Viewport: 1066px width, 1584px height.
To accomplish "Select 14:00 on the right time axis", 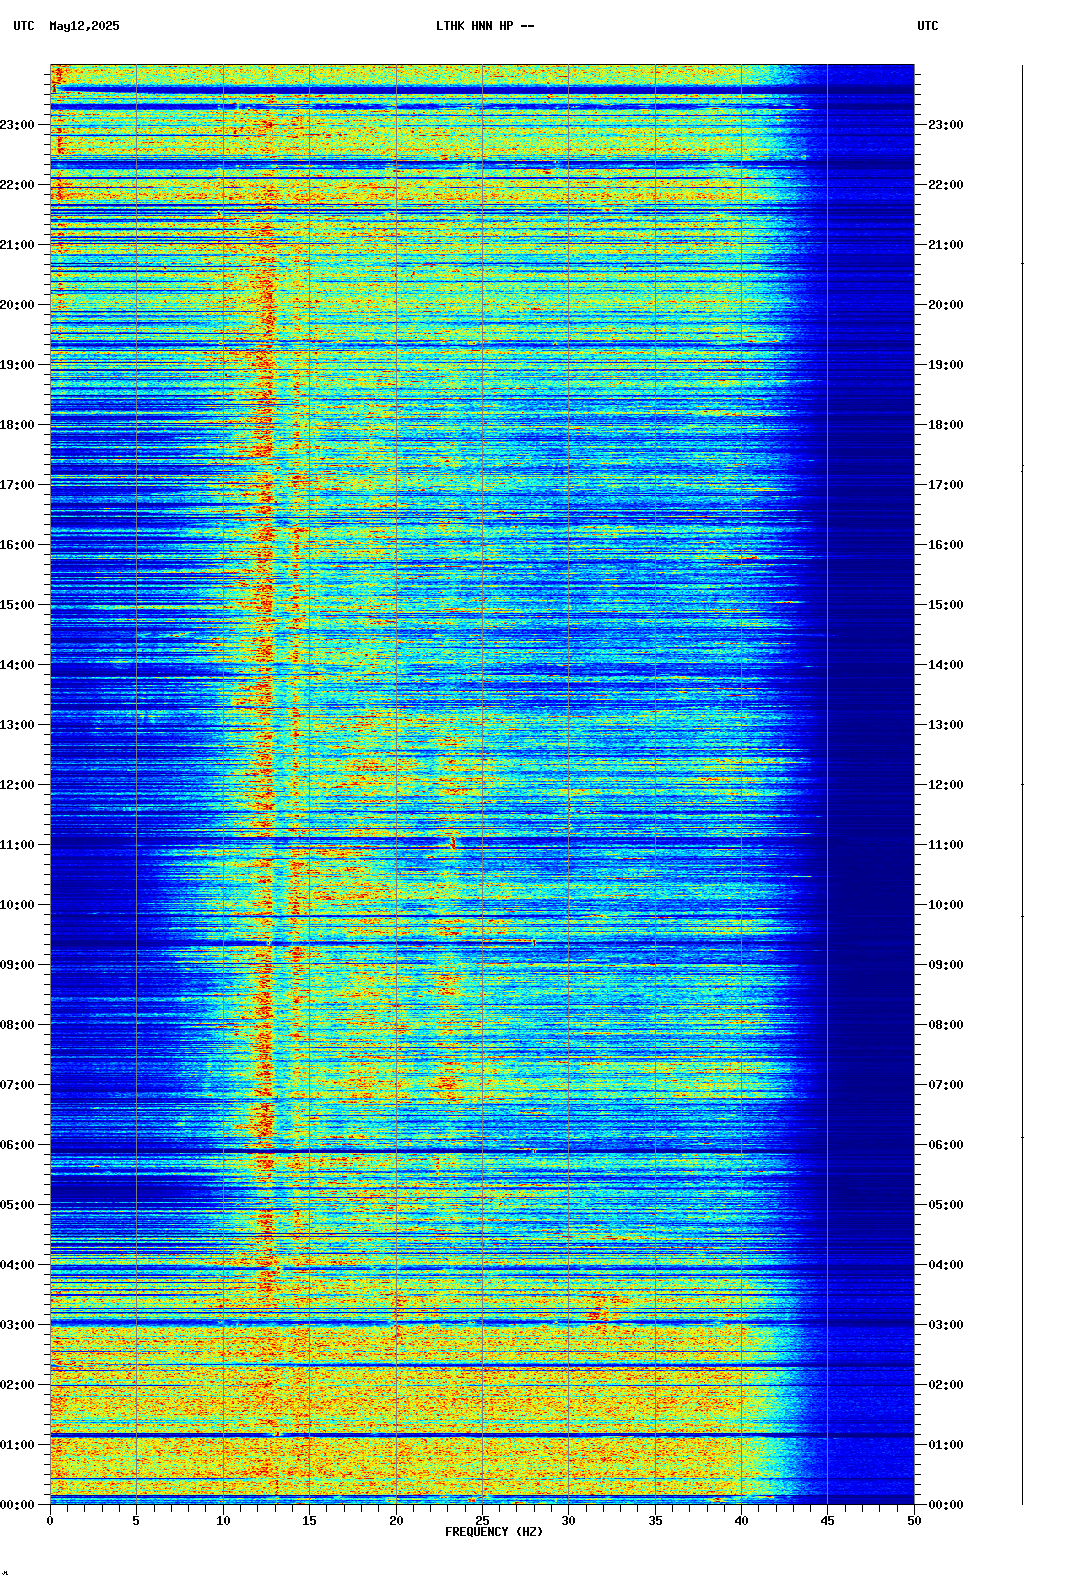I will tap(946, 665).
